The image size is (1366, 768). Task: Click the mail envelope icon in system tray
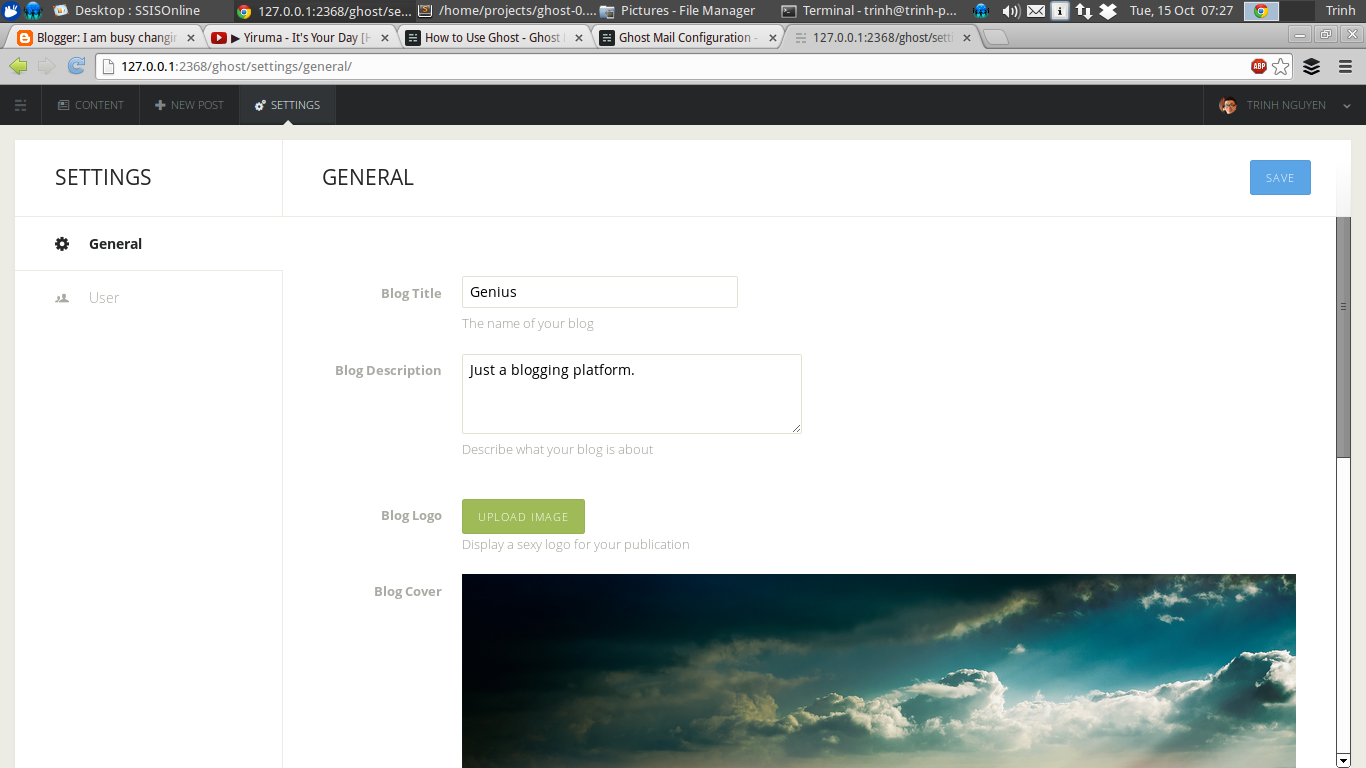point(1035,11)
